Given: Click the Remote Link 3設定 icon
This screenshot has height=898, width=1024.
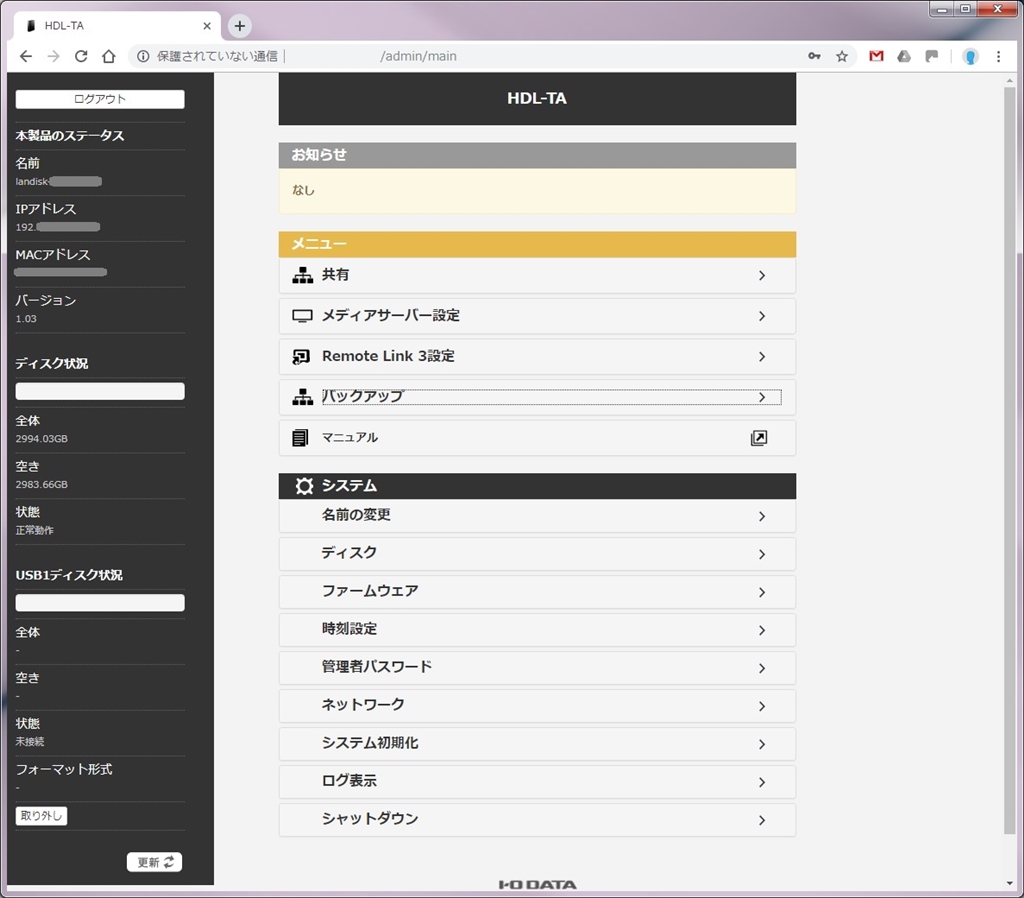Looking at the screenshot, I should tap(301, 357).
